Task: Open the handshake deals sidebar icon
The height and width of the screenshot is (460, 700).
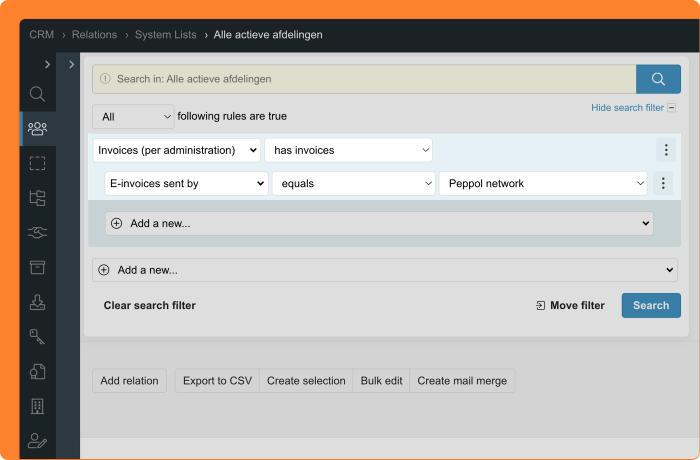Action: (x=38, y=232)
